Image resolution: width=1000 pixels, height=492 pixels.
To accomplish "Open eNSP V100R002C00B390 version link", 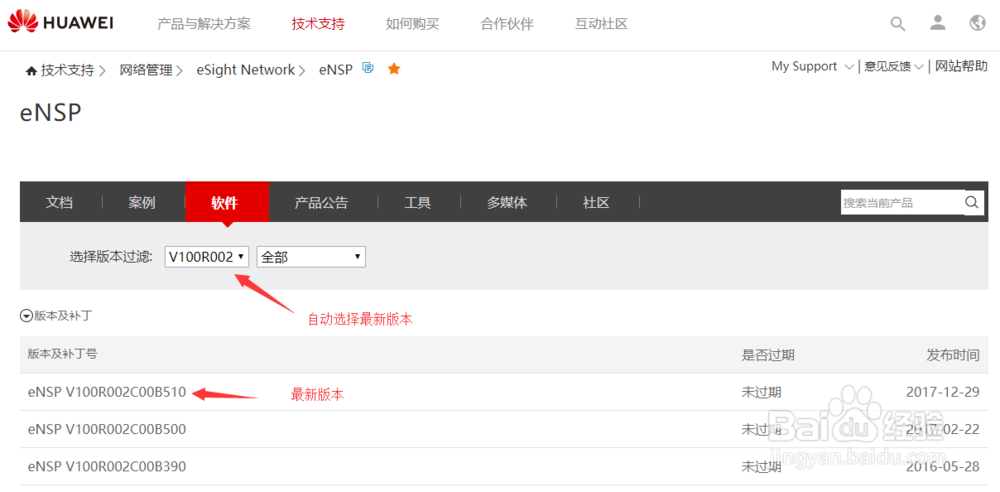I will 107,466.
